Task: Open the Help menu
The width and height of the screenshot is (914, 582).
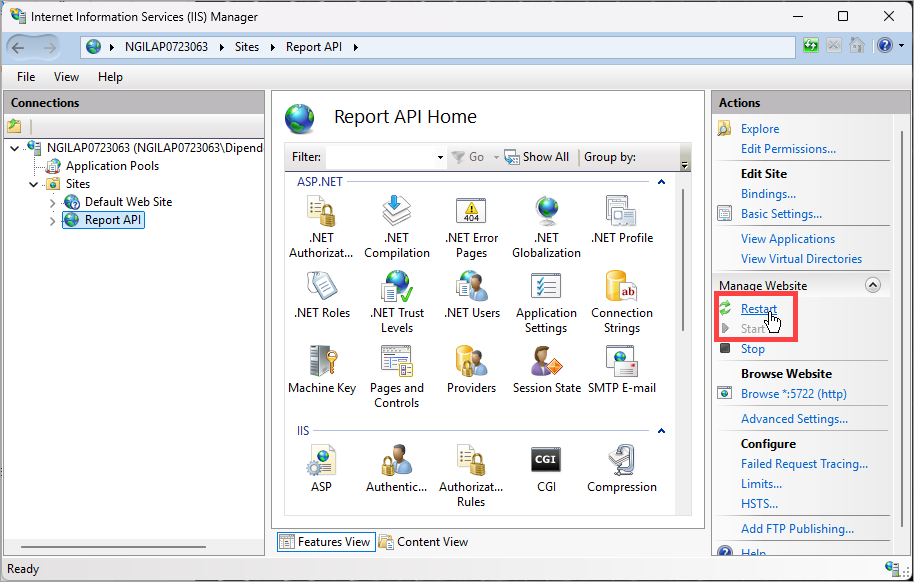Action: (110, 77)
